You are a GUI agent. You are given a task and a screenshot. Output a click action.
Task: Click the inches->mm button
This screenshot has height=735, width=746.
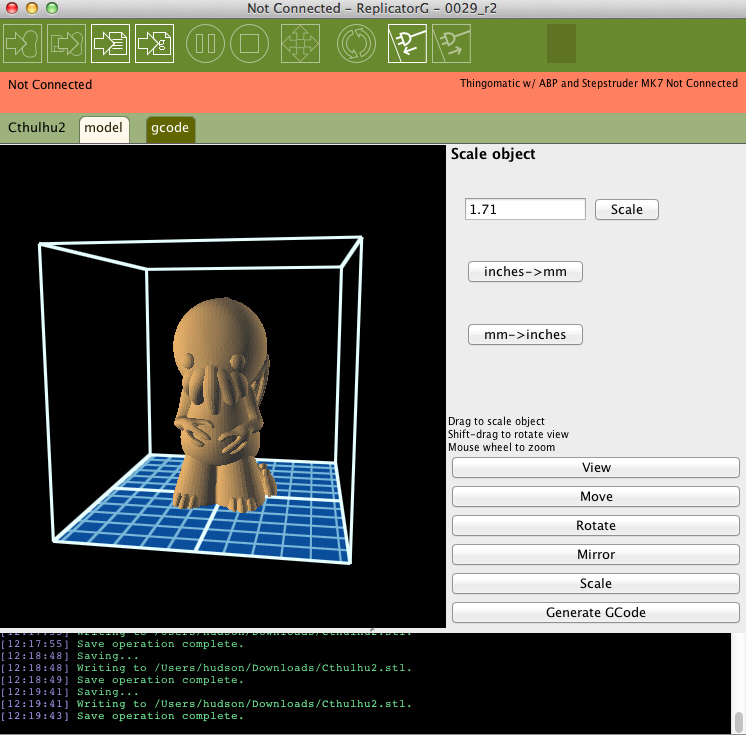[x=525, y=272]
